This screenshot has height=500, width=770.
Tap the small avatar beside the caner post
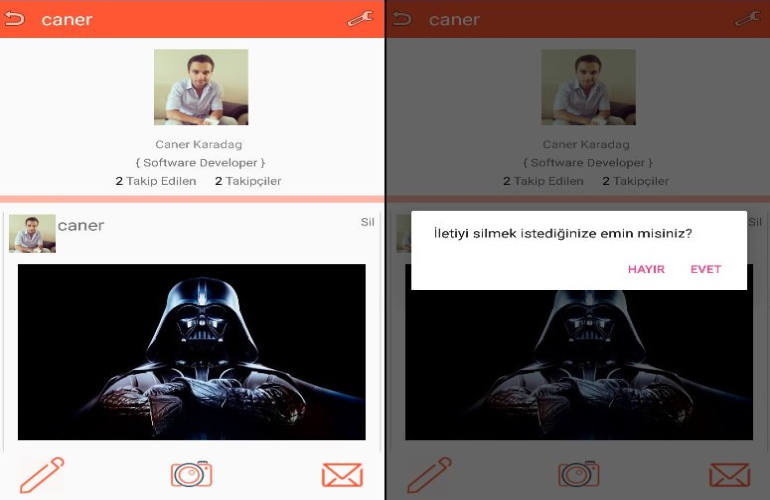(32, 233)
